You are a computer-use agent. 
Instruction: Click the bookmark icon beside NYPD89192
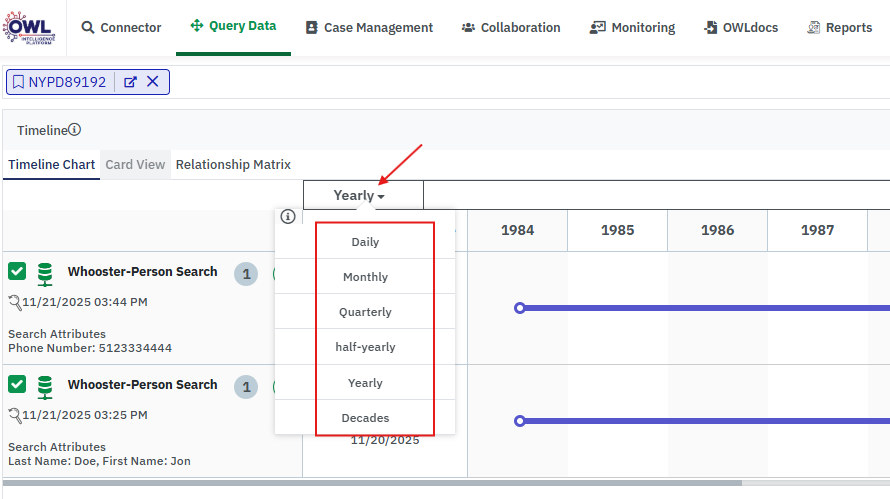[x=18, y=82]
